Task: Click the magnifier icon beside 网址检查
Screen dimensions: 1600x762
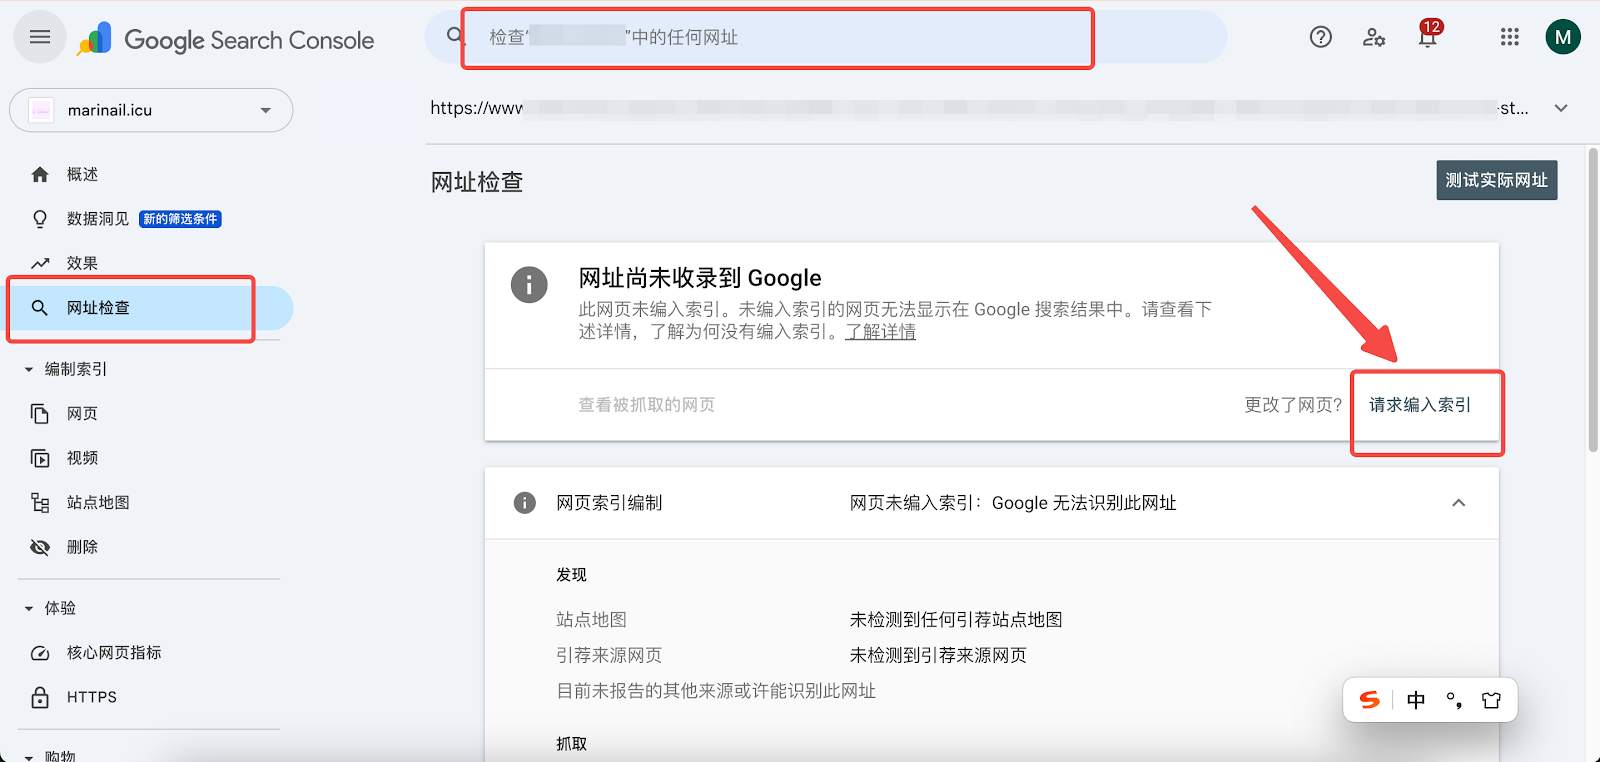Action: tap(40, 308)
